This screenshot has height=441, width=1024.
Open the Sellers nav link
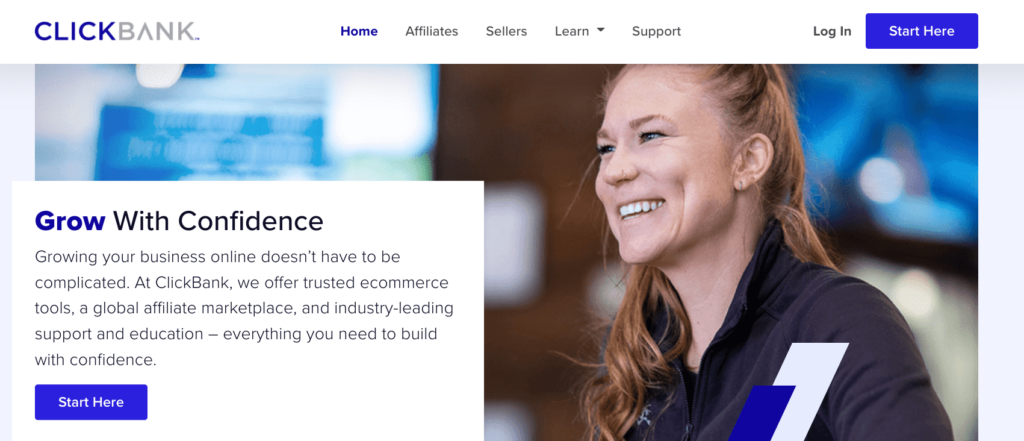pyautogui.click(x=506, y=31)
